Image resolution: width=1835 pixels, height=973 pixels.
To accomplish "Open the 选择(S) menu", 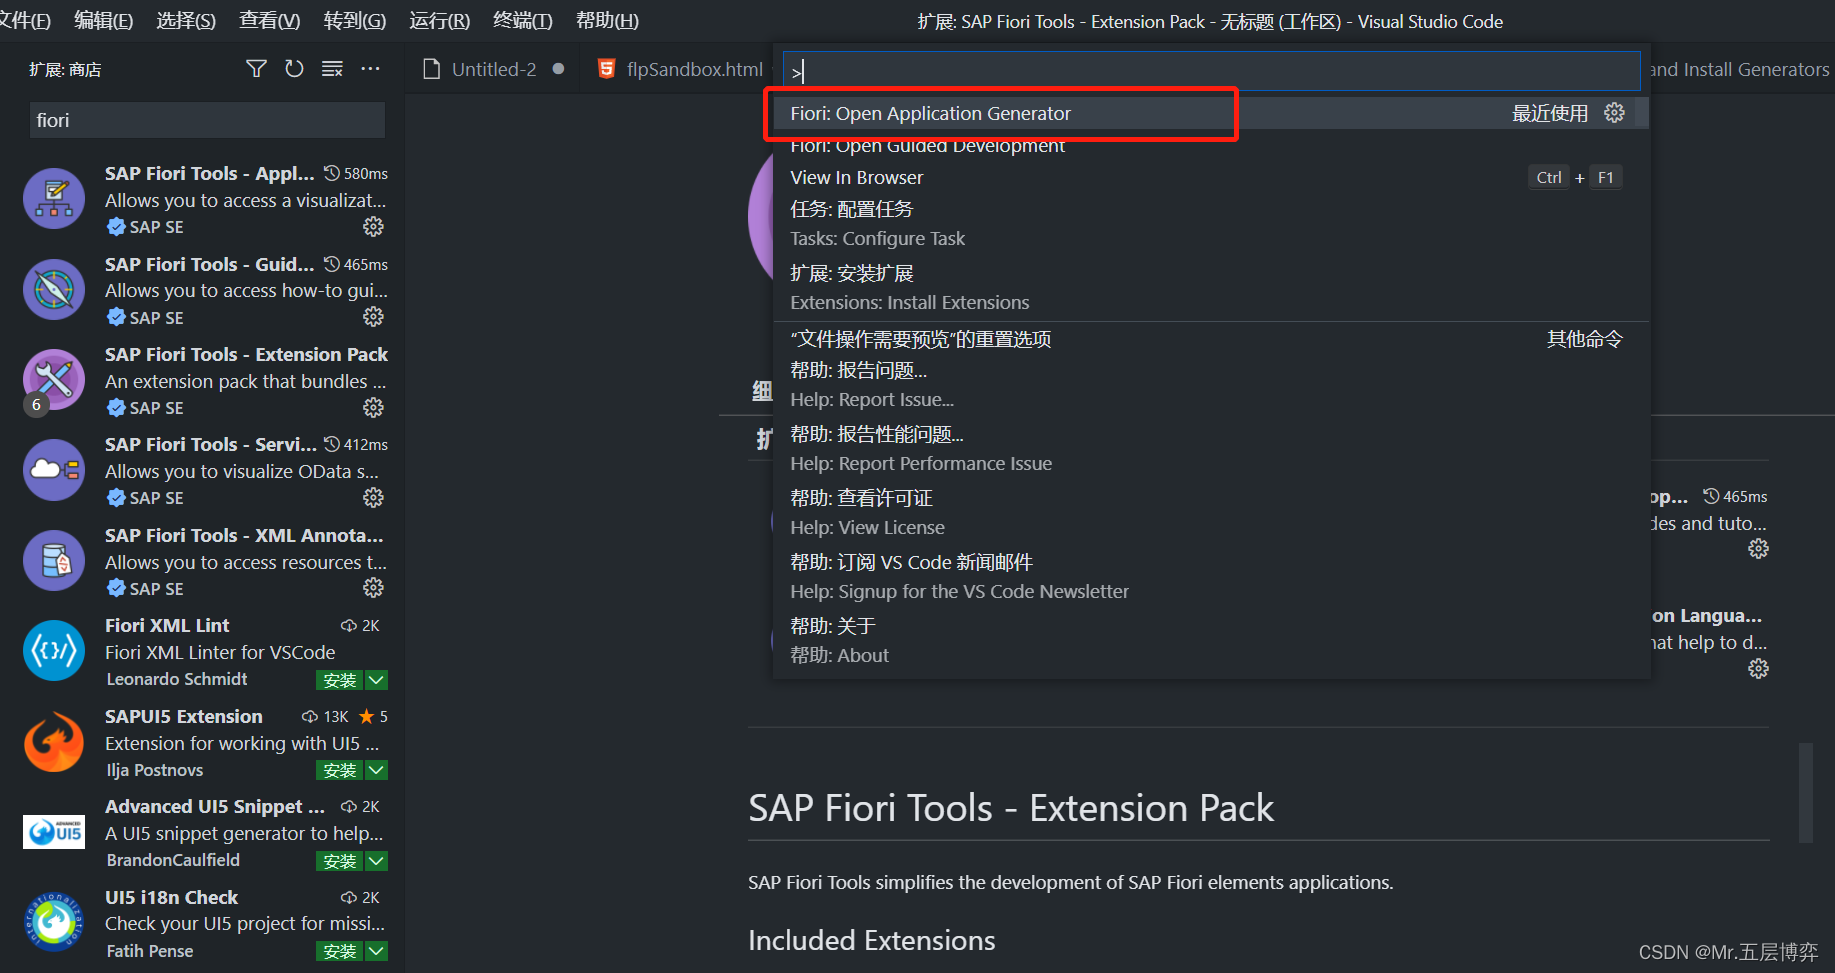I will [x=186, y=21].
